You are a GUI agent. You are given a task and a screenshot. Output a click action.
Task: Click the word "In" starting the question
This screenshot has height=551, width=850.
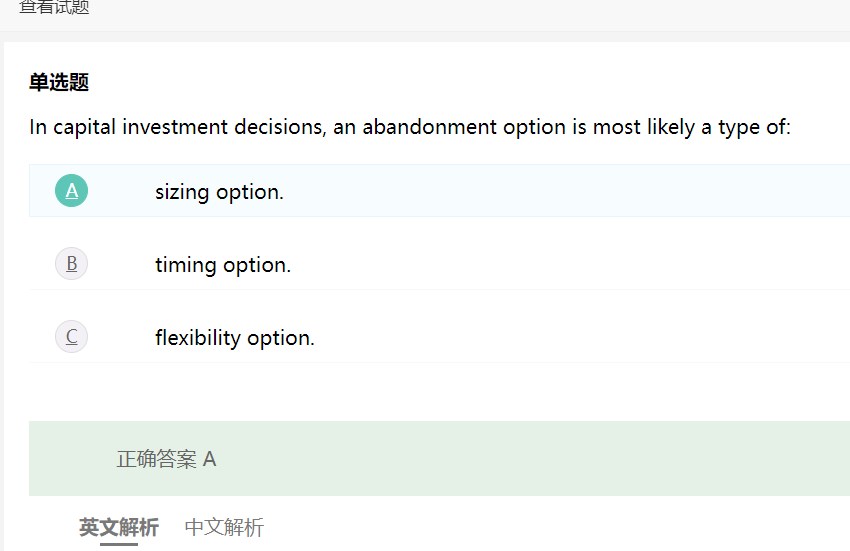tap(38, 128)
